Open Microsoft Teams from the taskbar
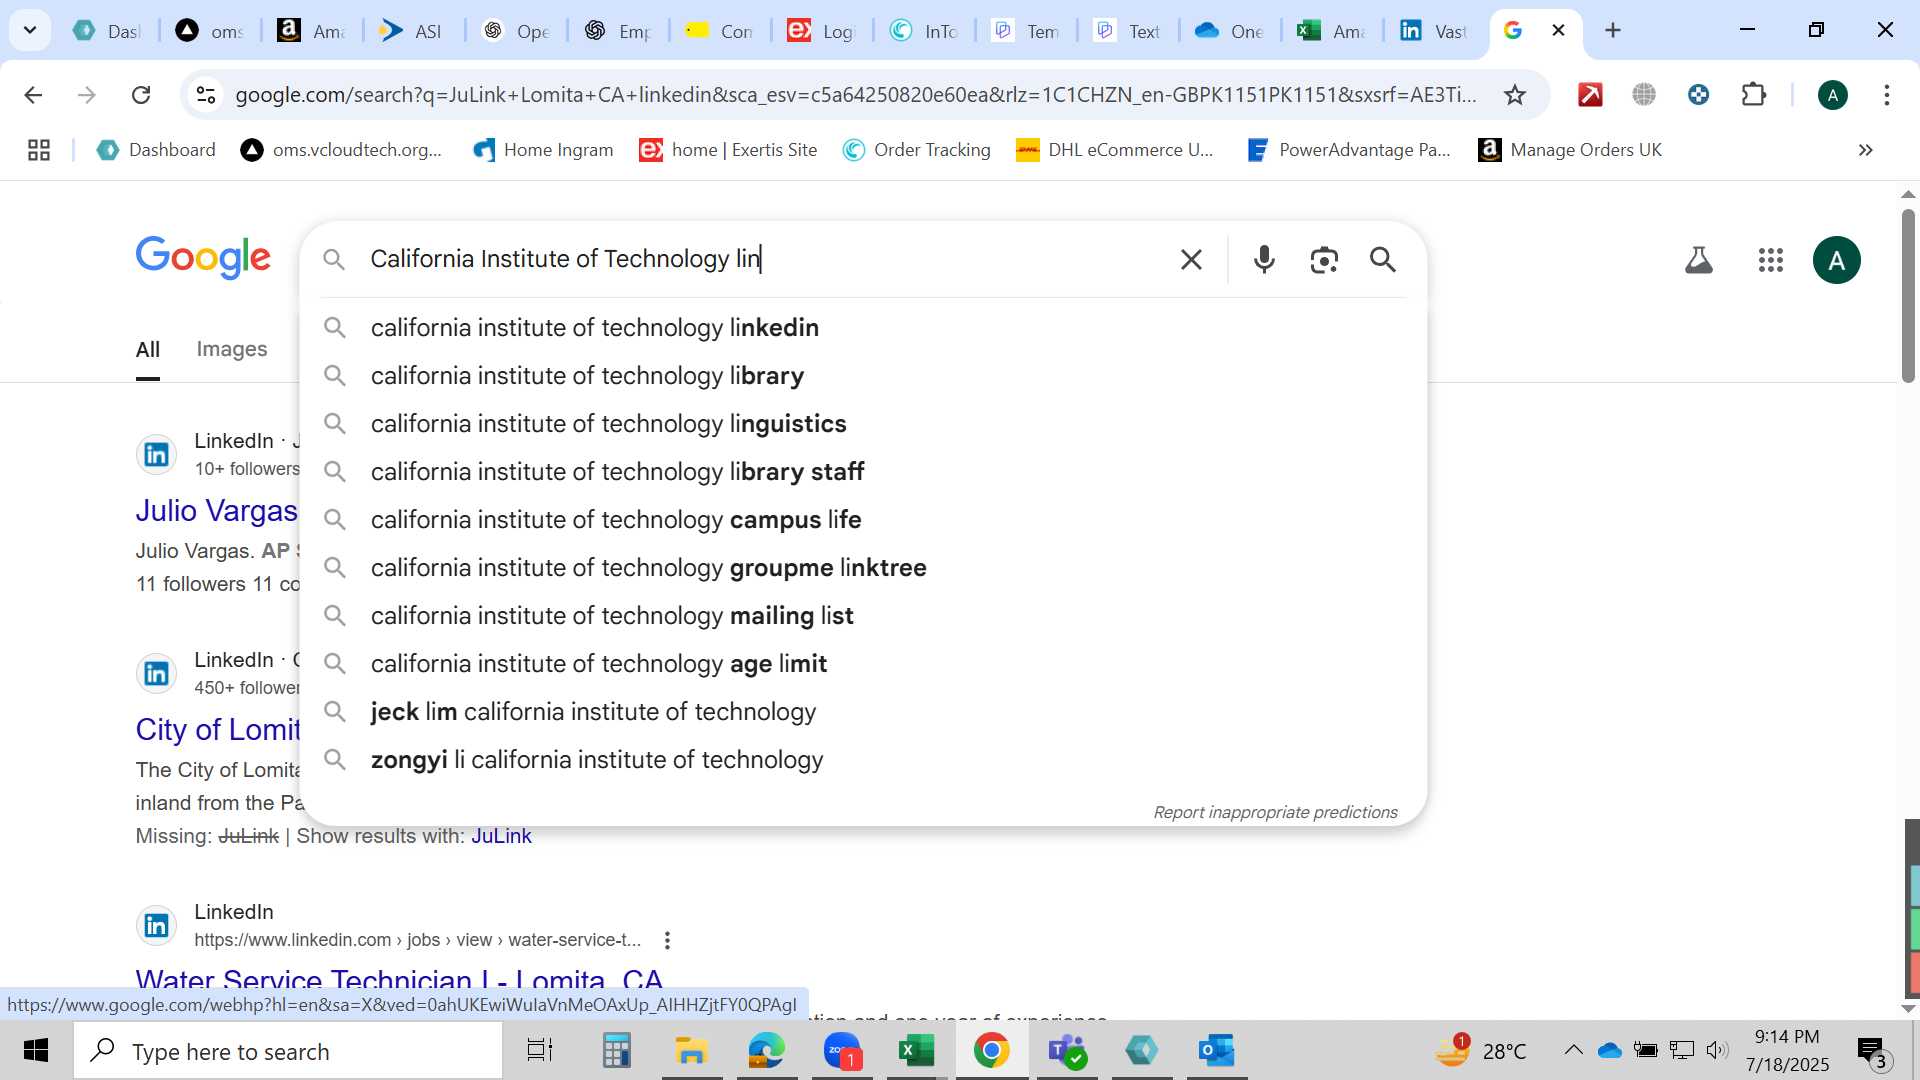Viewport: 1920px width, 1080px height. pyautogui.click(x=1067, y=1051)
